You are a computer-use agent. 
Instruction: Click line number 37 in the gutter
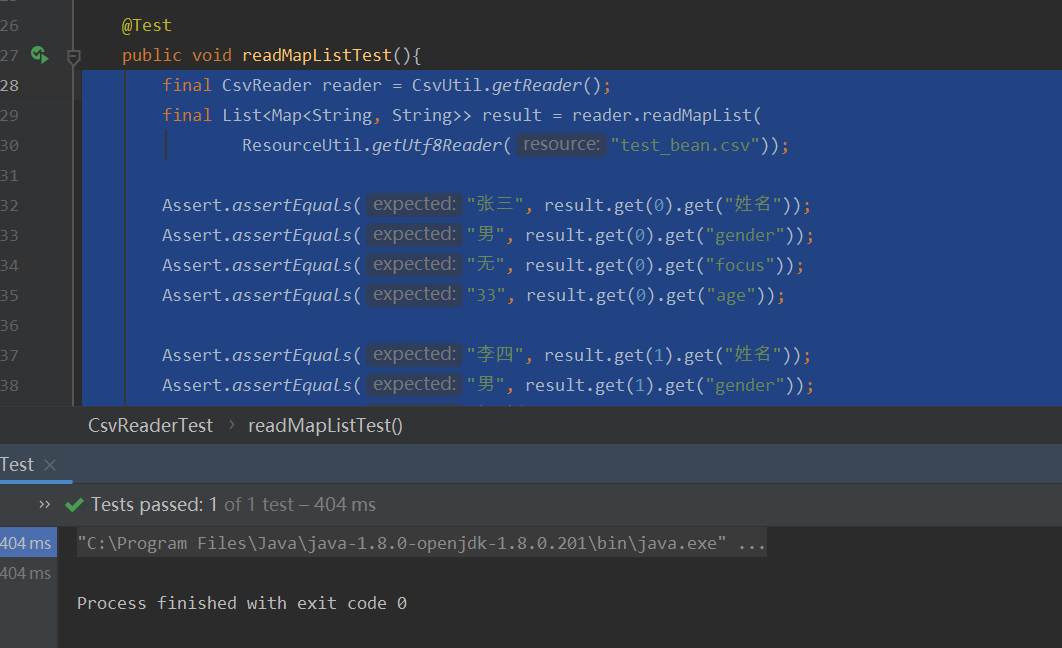[9, 355]
